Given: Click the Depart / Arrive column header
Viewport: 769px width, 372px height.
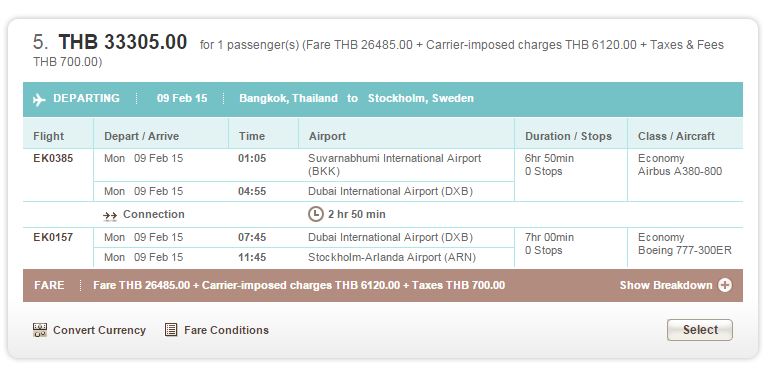Looking at the screenshot, I should click(141, 136).
